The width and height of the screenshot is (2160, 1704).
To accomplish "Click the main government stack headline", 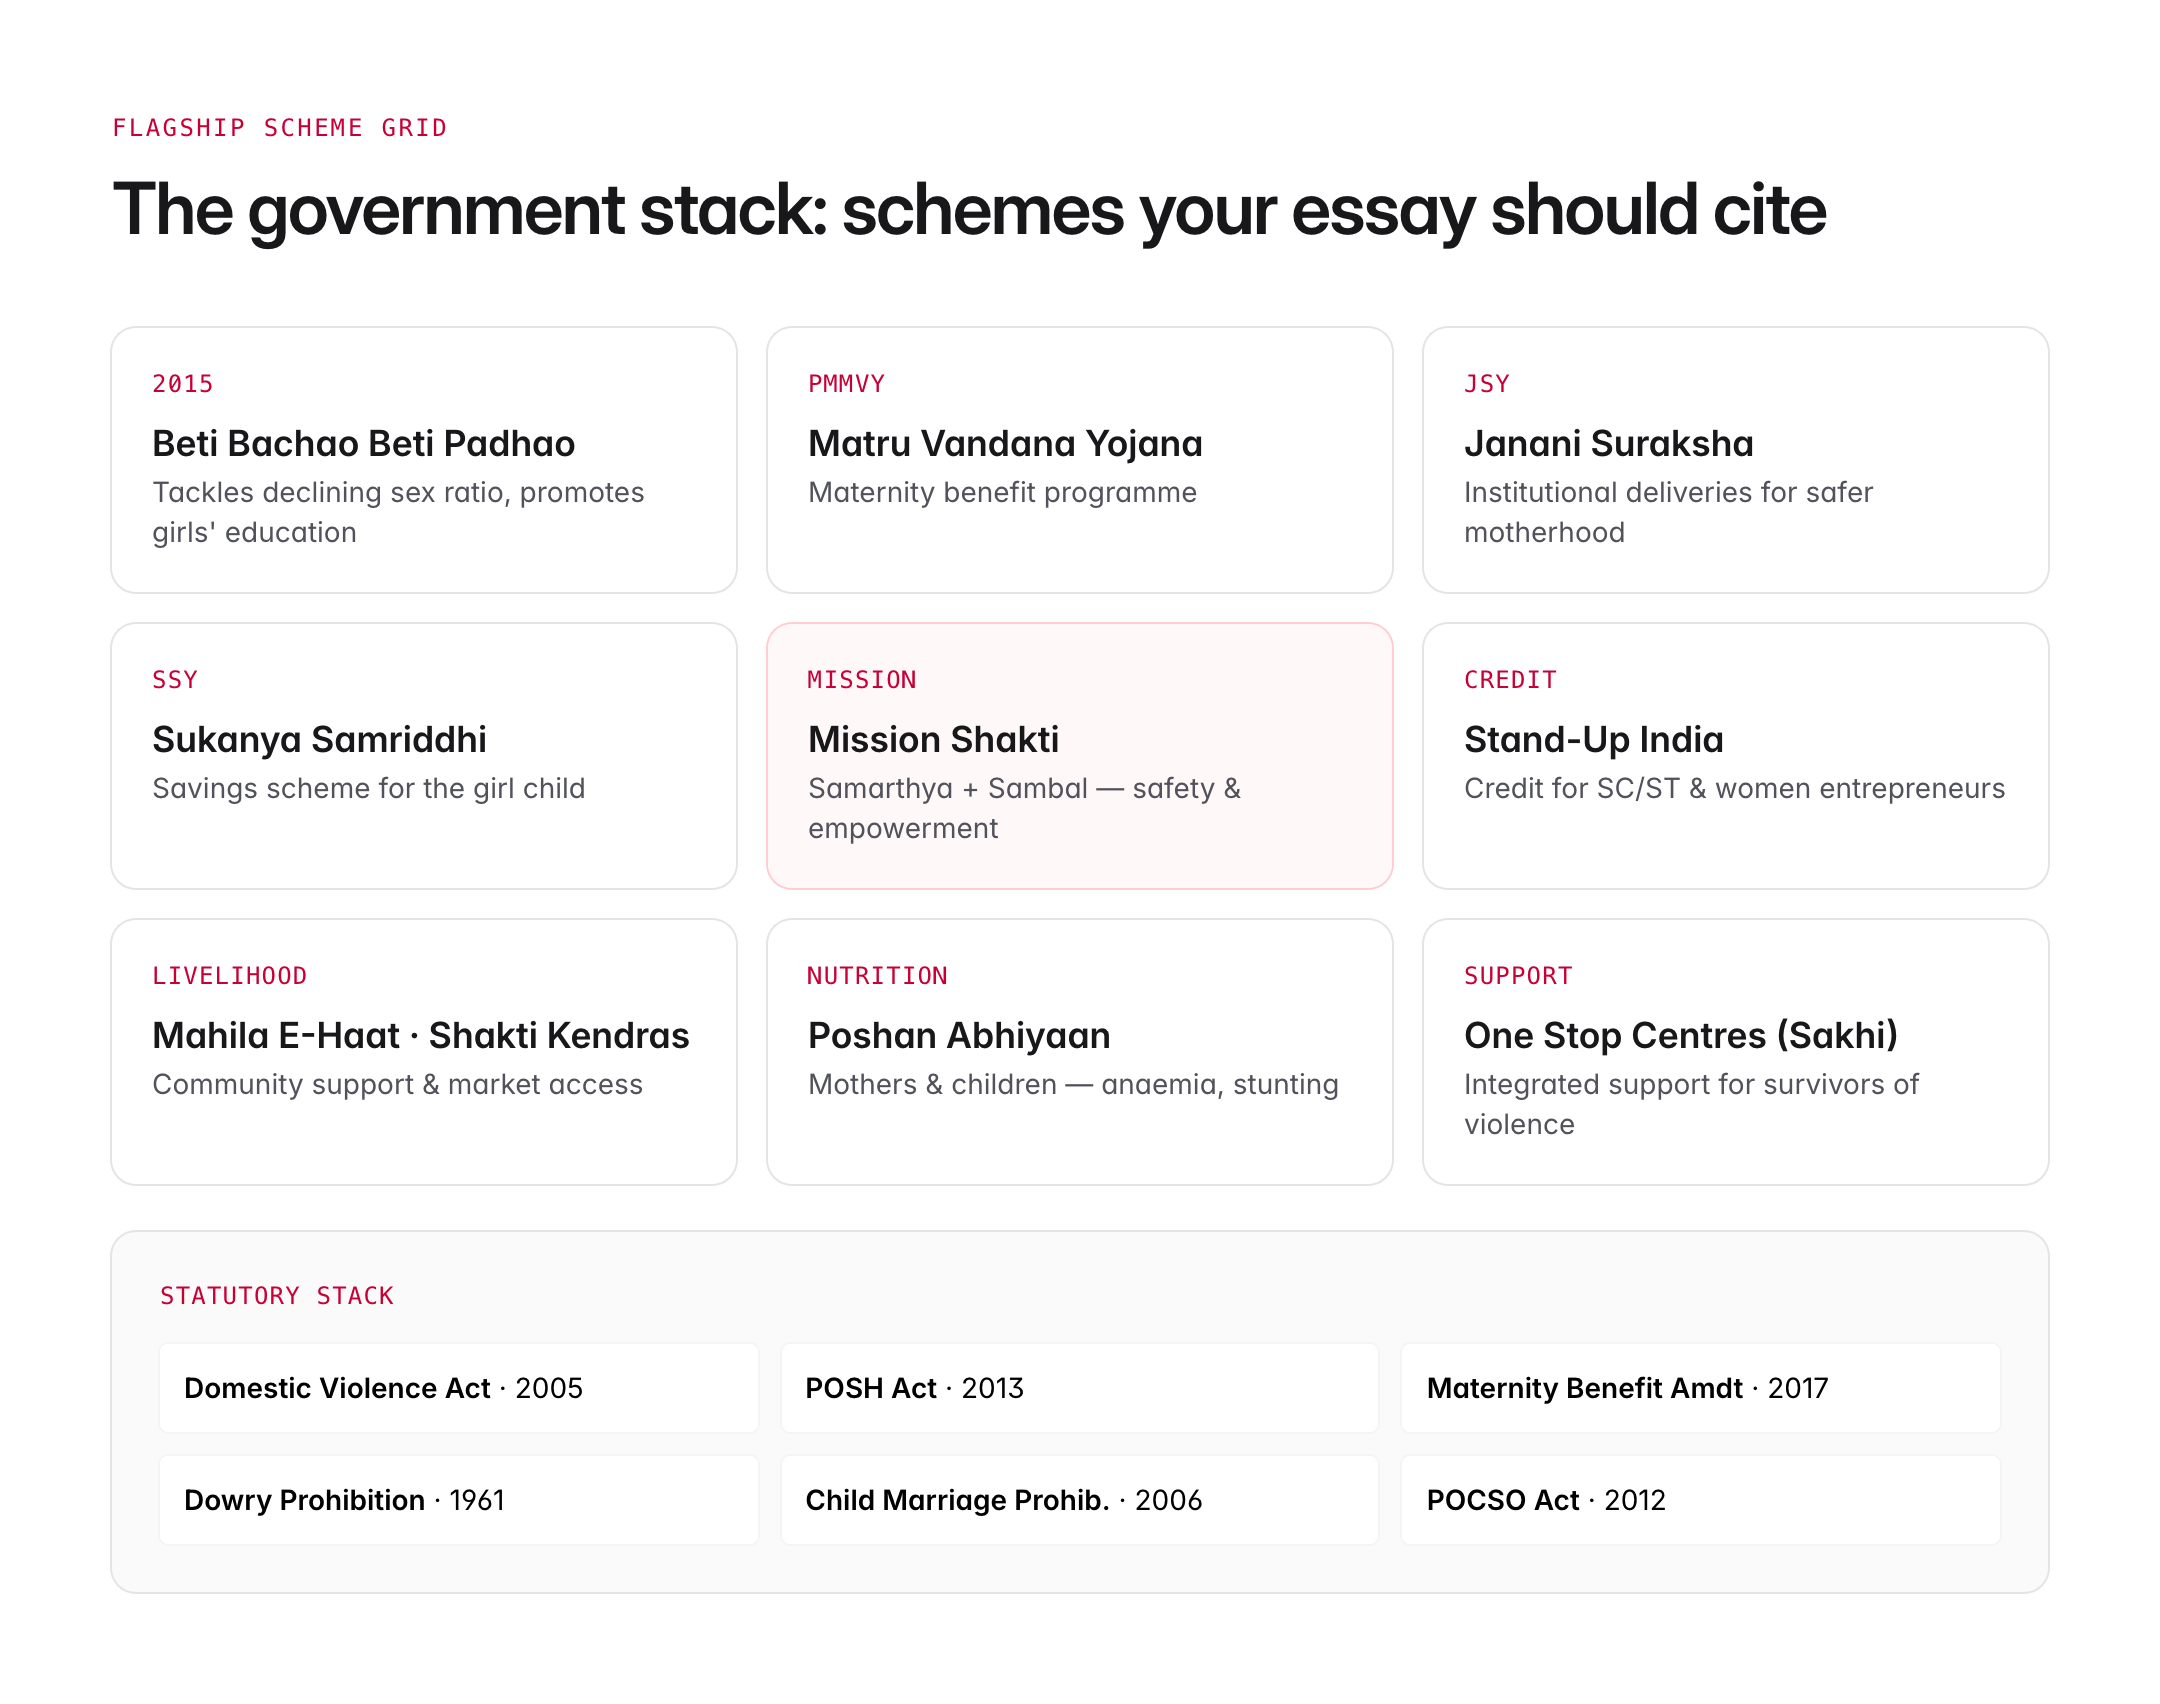I will coord(969,210).
